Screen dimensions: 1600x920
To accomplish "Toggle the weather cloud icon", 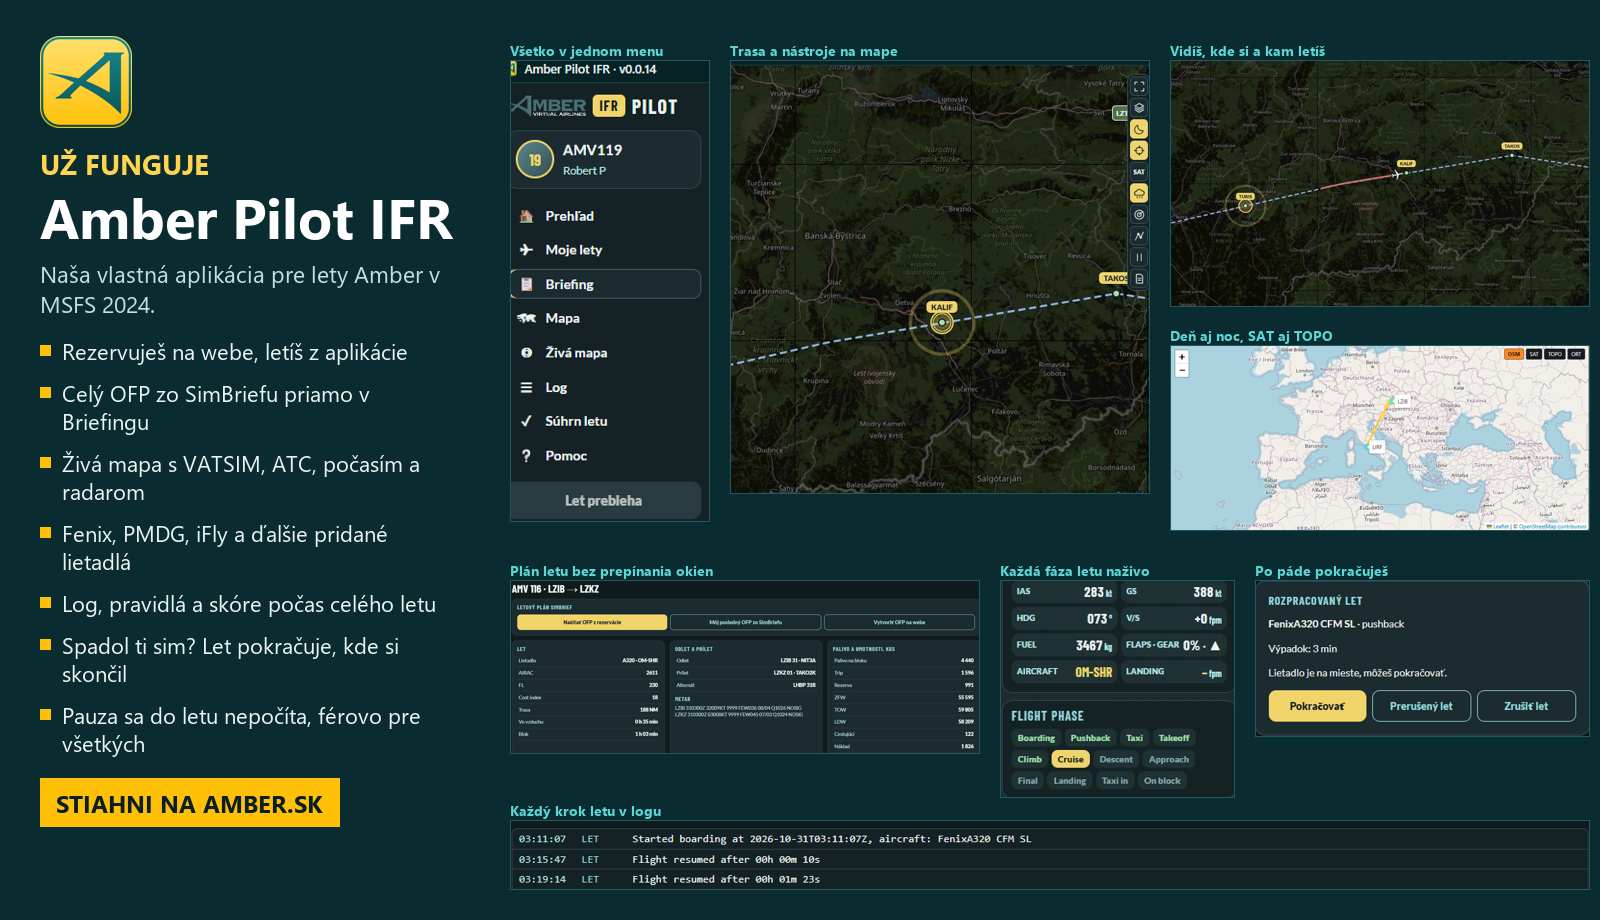I will click(1139, 193).
